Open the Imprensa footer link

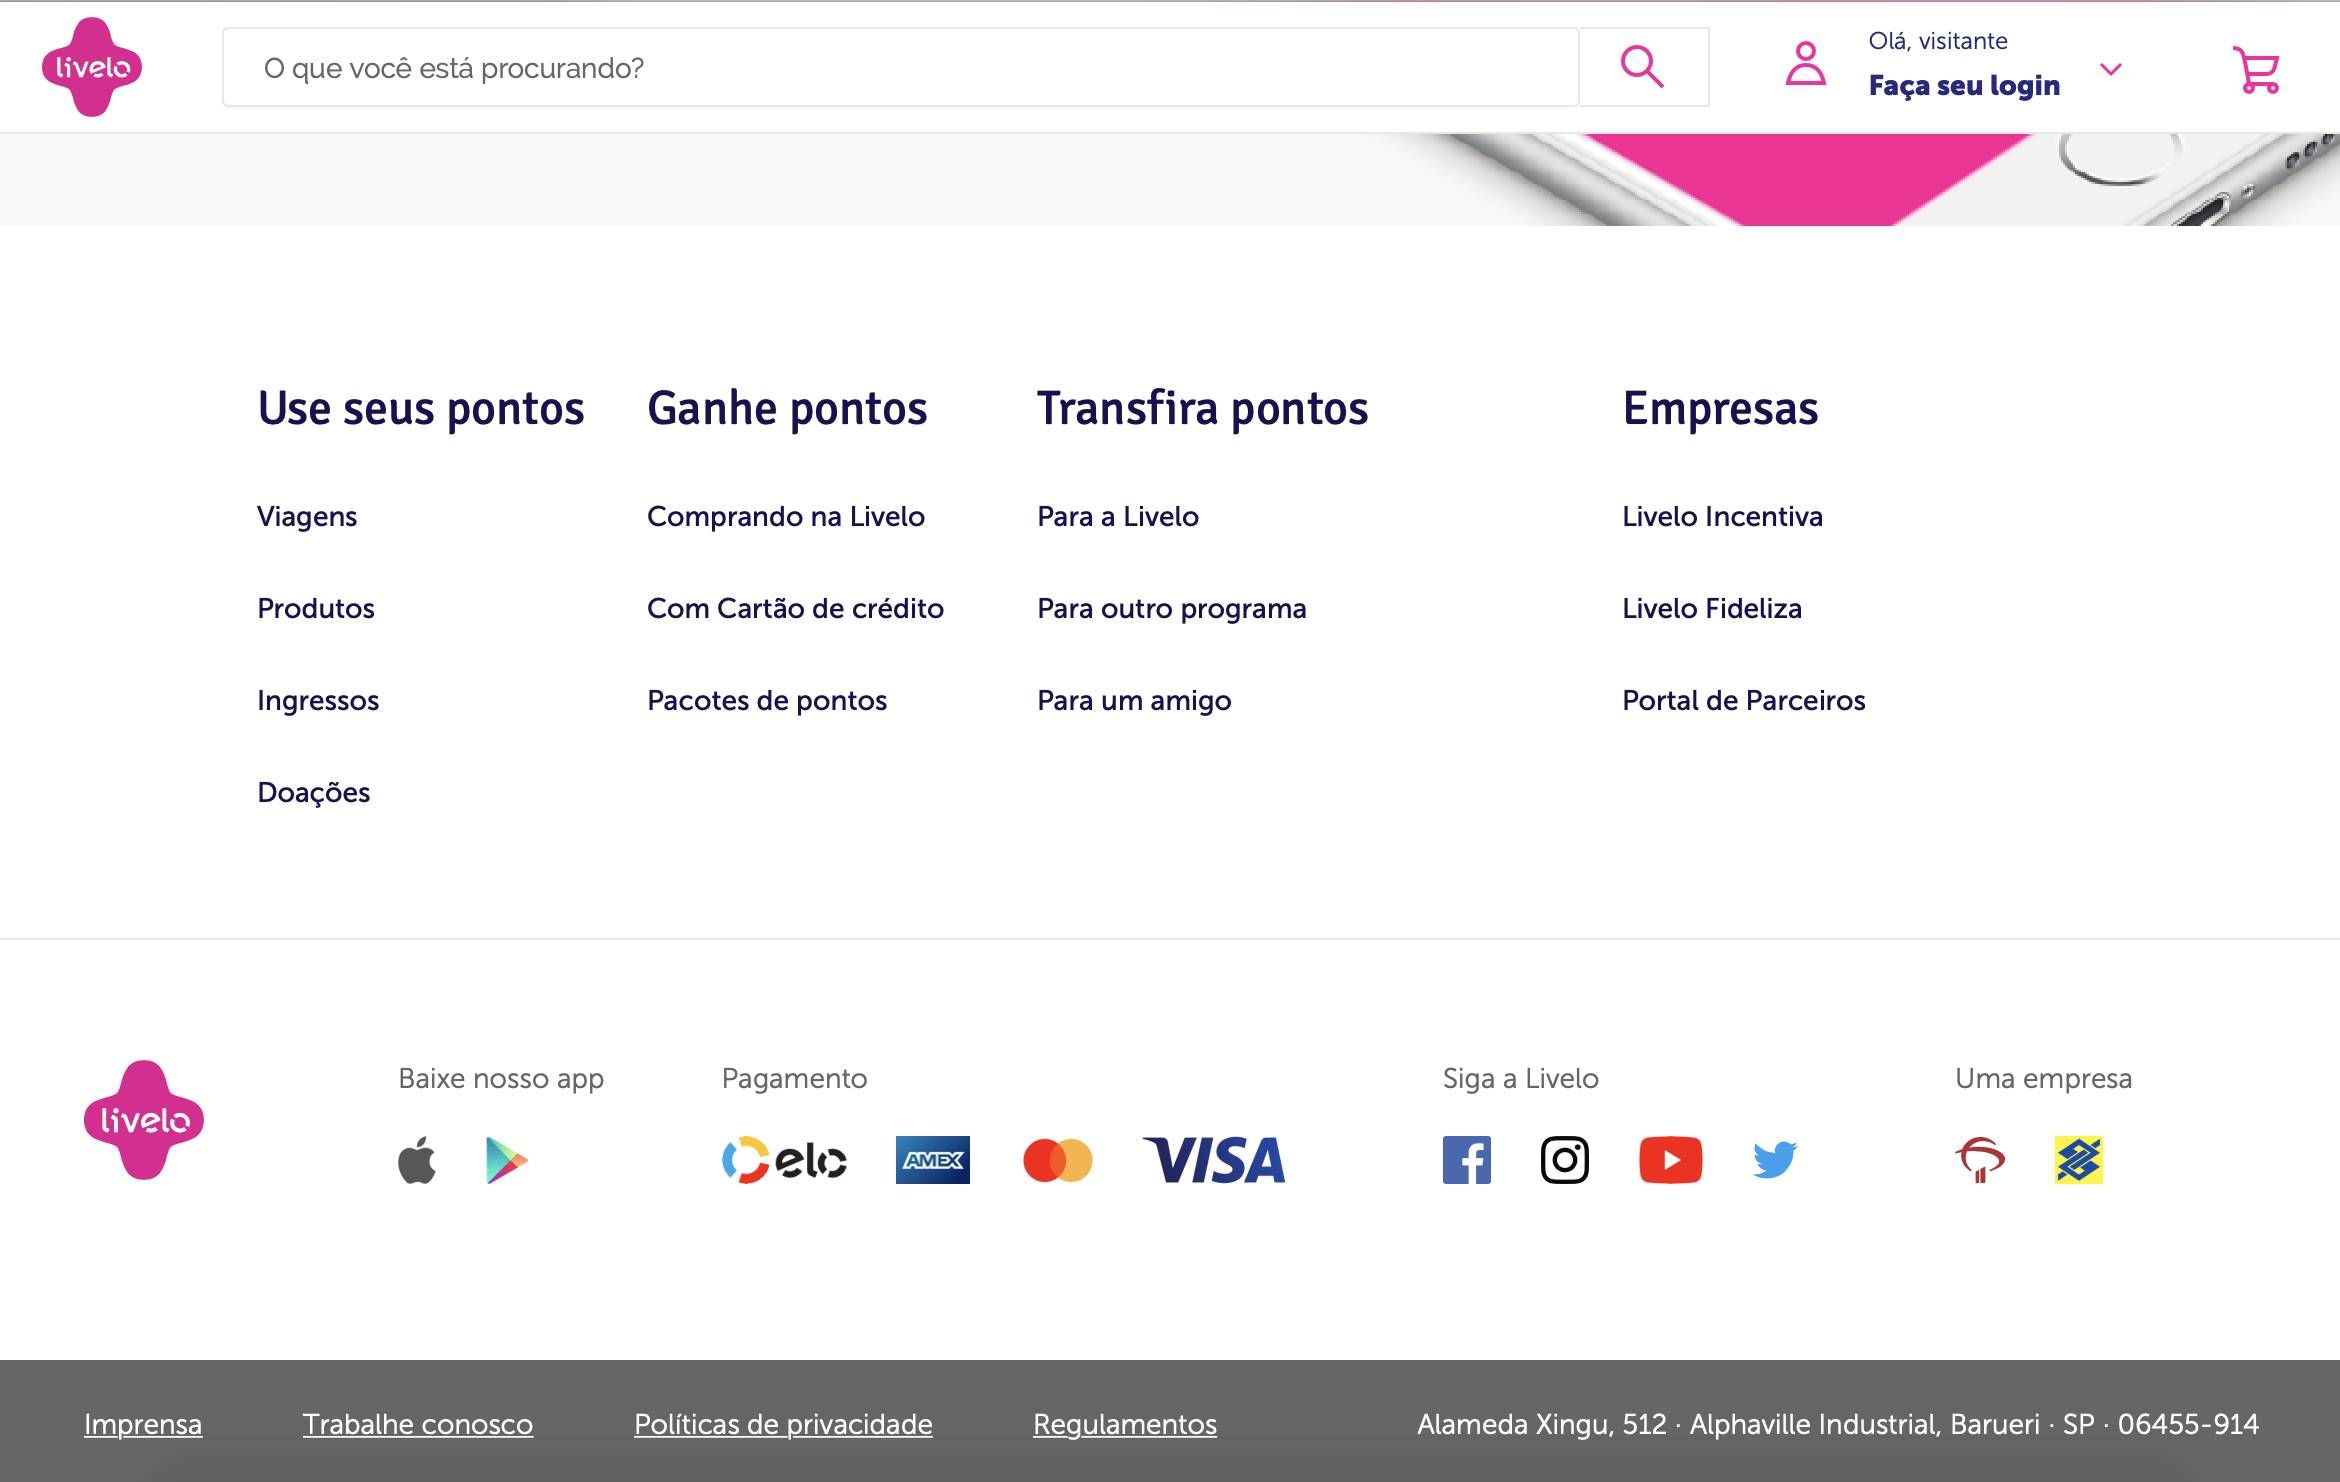[x=143, y=1424]
